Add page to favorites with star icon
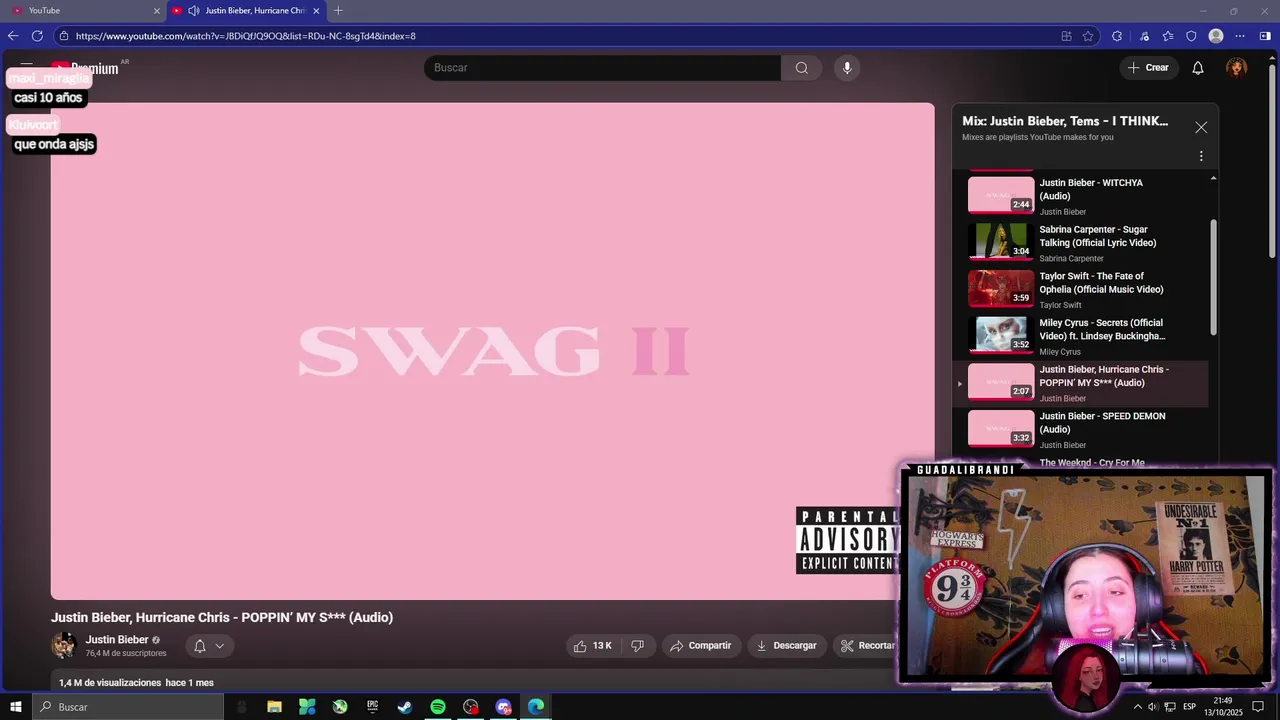Viewport: 1280px width, 720px height. coord(1089,36)
